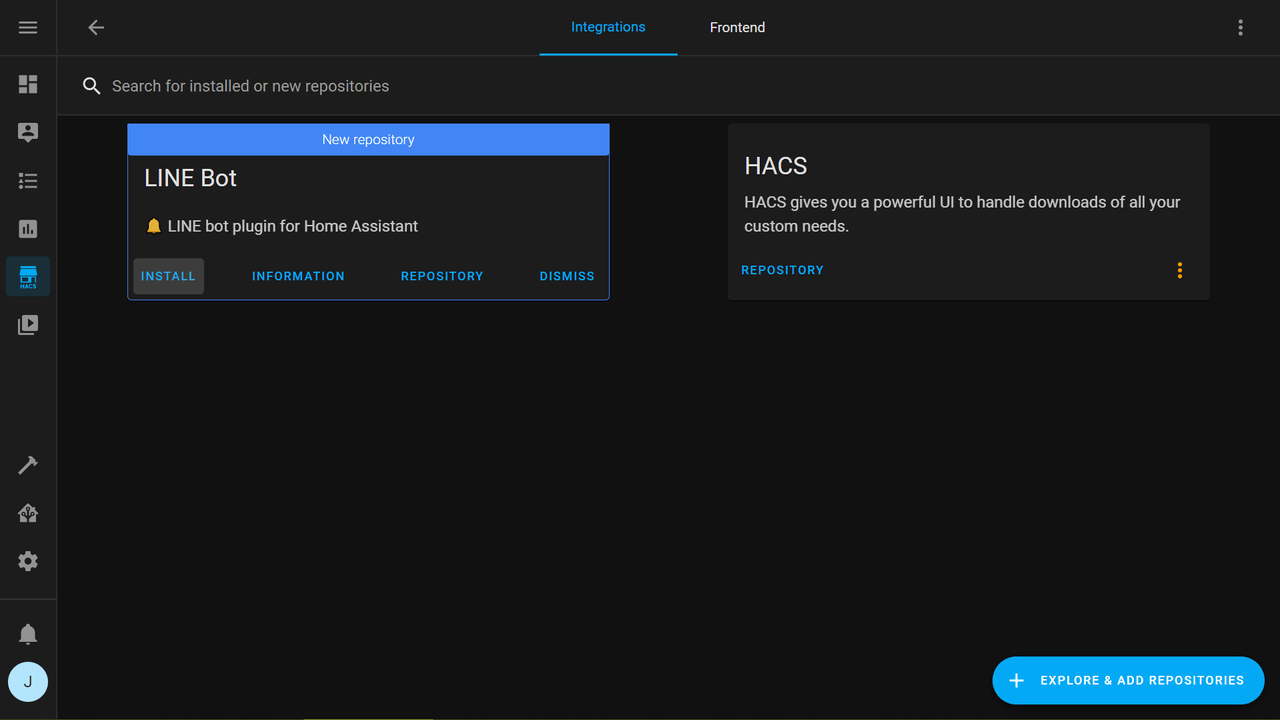
Task: Open the top-right three-dot overflow menu
Action: 1240,28
